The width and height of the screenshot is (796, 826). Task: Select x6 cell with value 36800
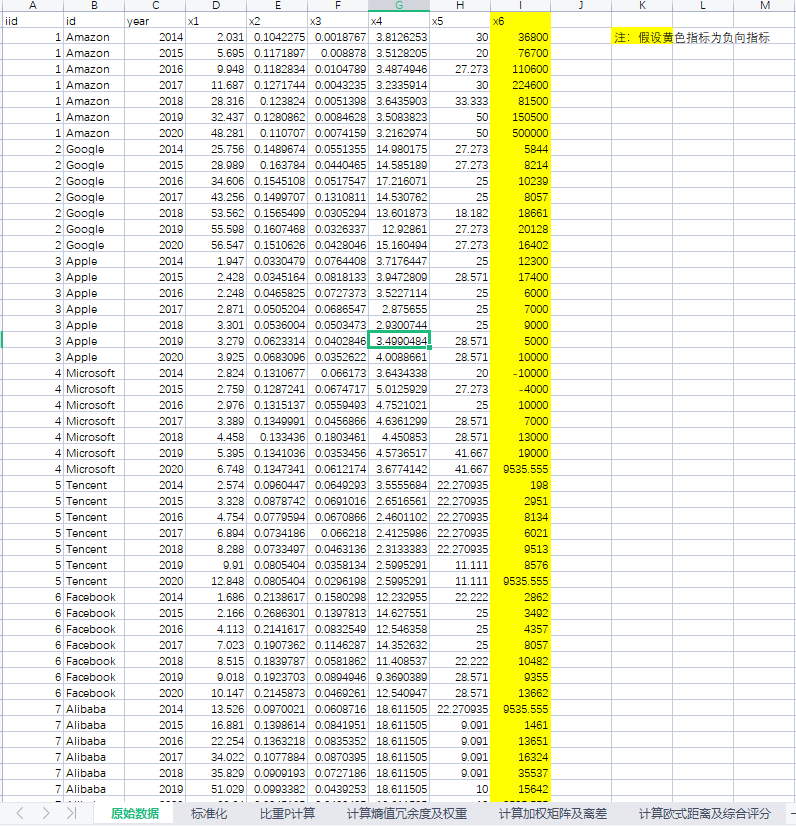click(x=520, y=37)
